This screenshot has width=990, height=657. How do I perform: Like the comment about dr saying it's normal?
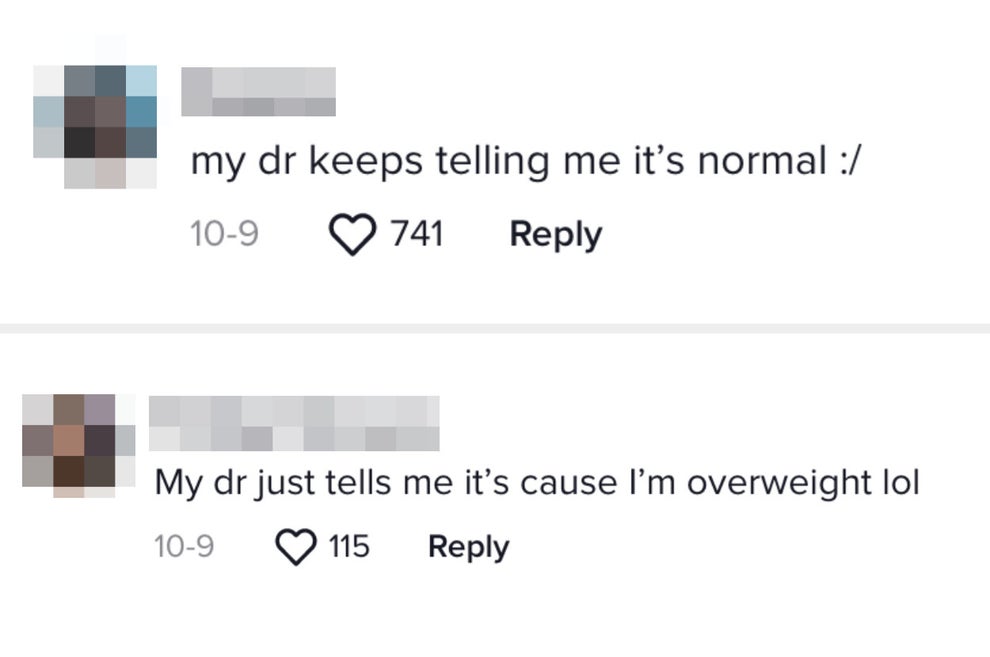click(x=352, y=233)
